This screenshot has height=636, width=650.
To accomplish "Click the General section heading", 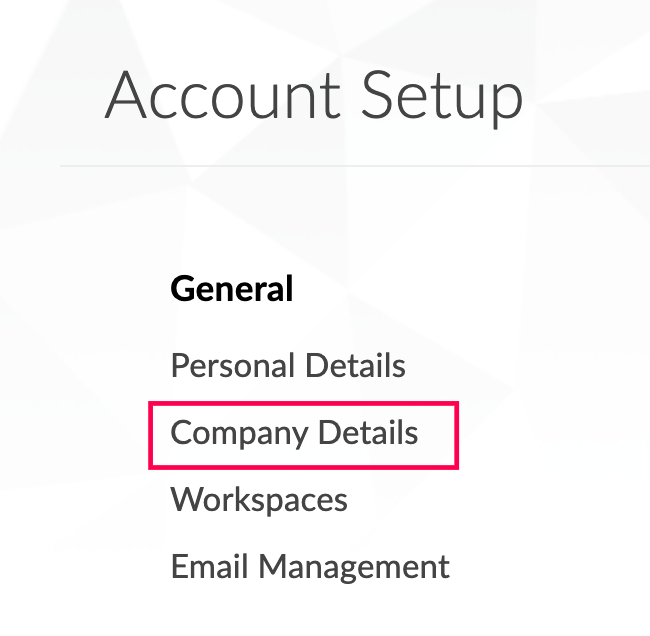I will 232,289.
